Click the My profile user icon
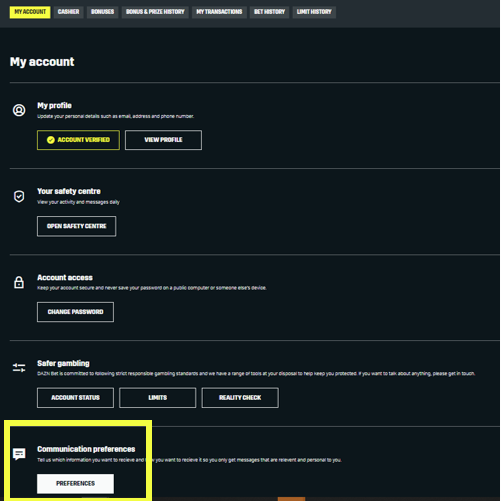The image size is (503, 501). (19, 110)
